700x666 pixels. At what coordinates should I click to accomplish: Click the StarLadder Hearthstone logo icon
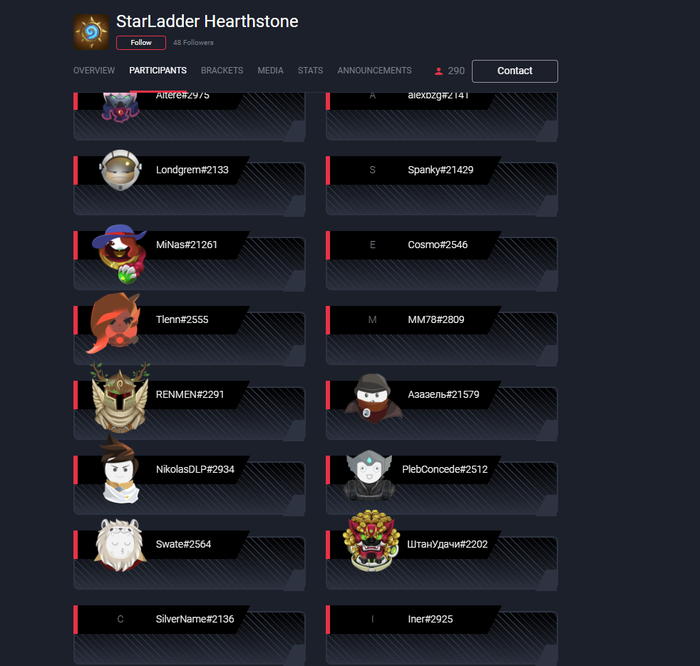[x=91, y=32]
